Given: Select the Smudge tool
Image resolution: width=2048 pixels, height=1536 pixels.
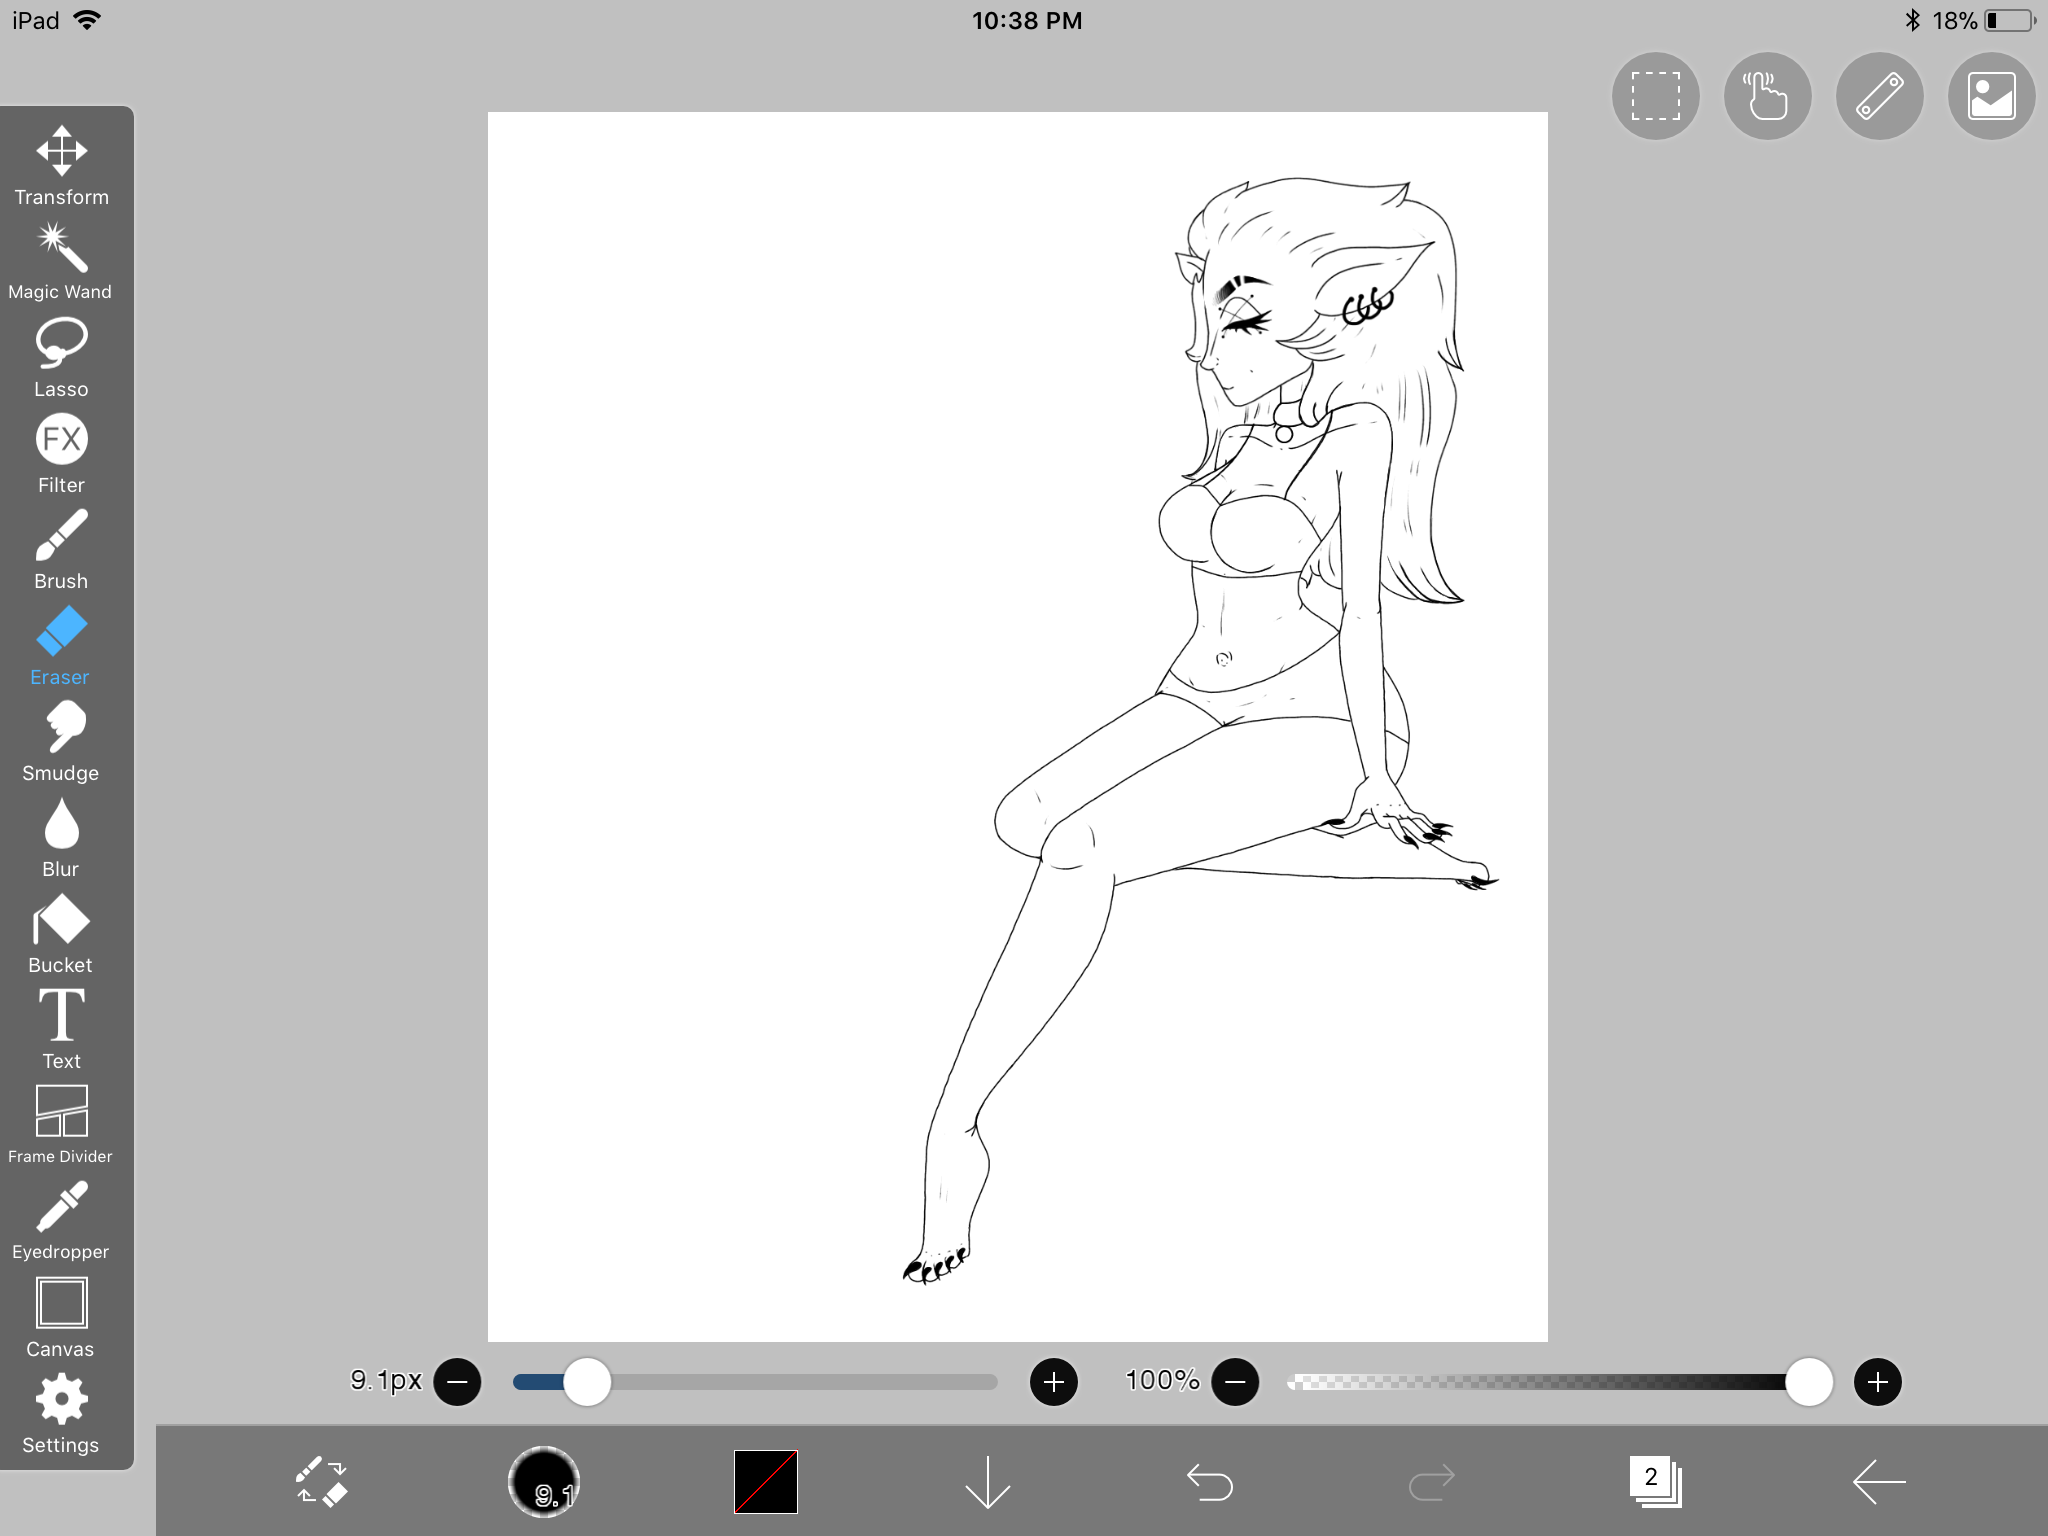Looking at the screenshot, I should click(61, 742).
